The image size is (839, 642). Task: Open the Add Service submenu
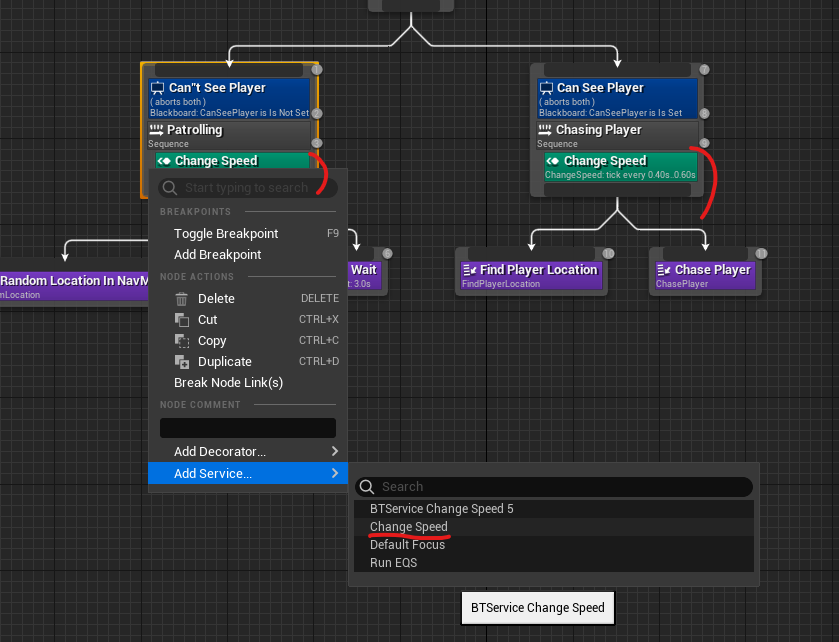click(x=248, y=473)
